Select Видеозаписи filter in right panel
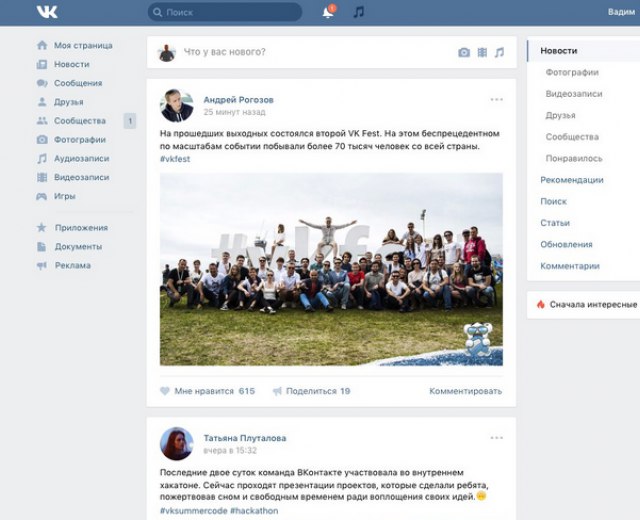640x520 pixels. [574, 93]
